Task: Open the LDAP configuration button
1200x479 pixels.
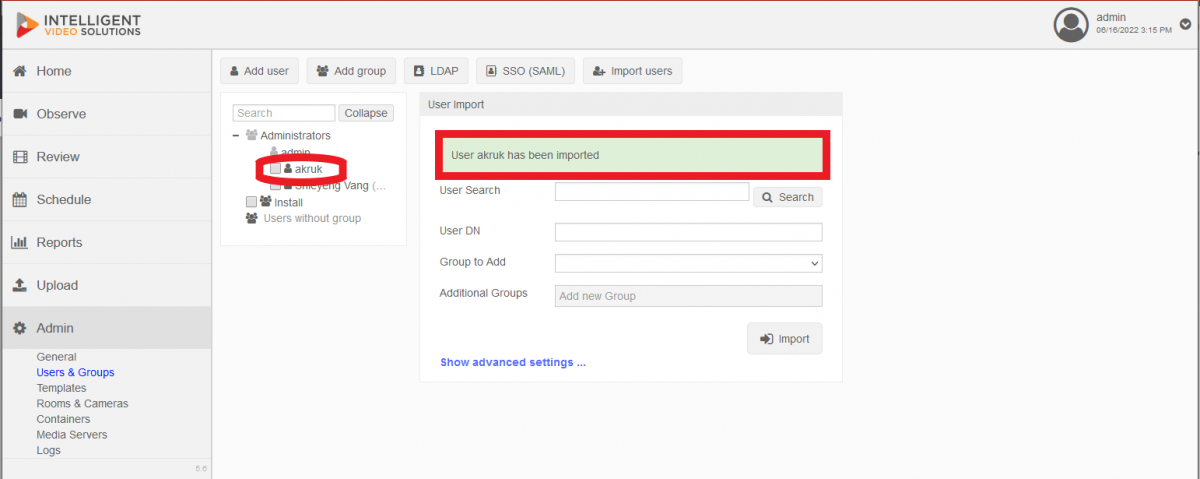Action: [x=436, y=71]
